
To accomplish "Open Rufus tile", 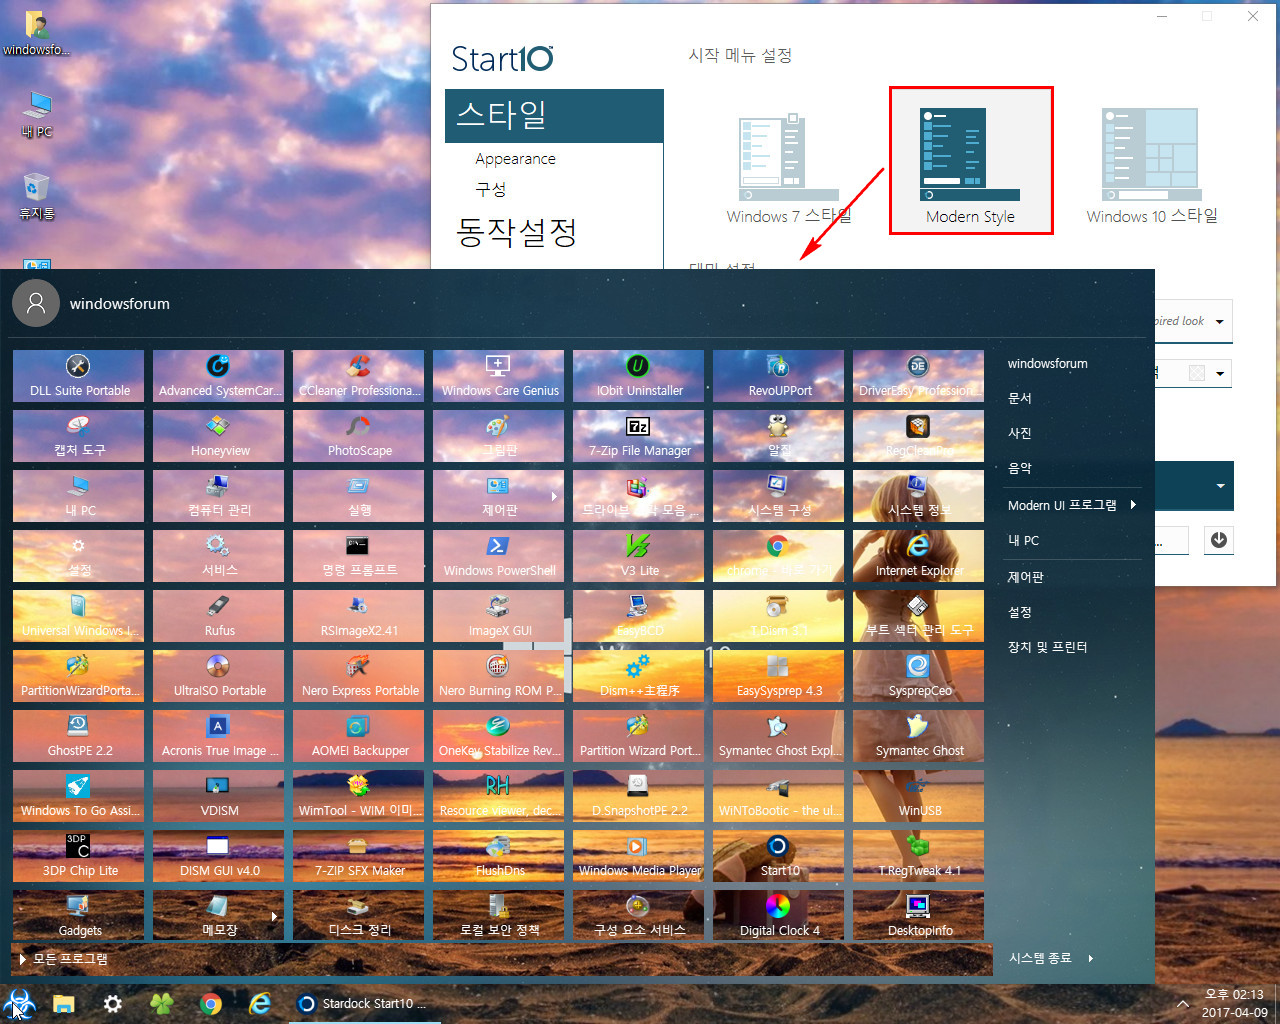I will (x=219, y=616).
